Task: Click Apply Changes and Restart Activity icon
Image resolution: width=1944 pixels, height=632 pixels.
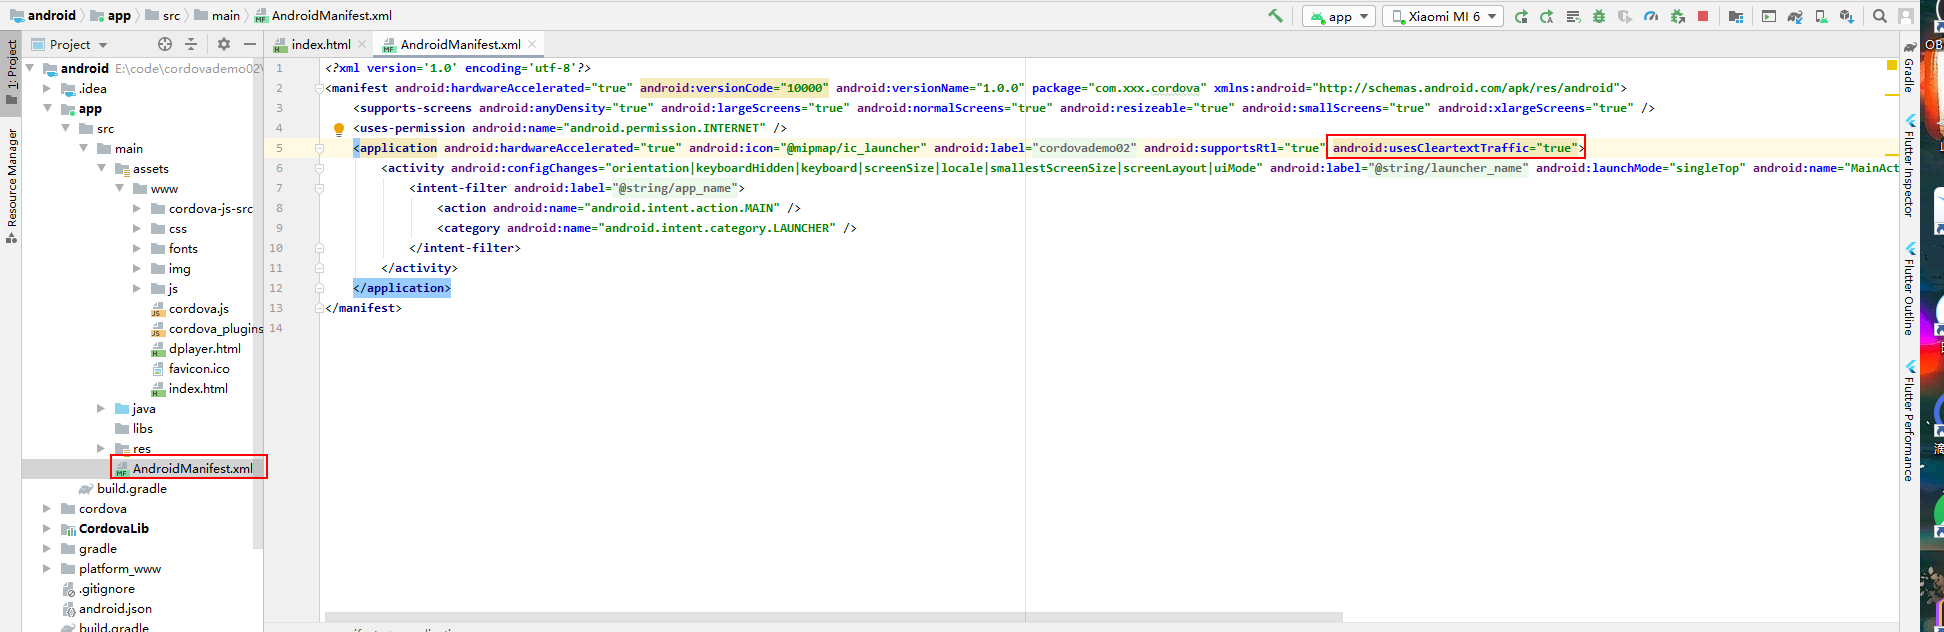Action: click(1547, 16)
